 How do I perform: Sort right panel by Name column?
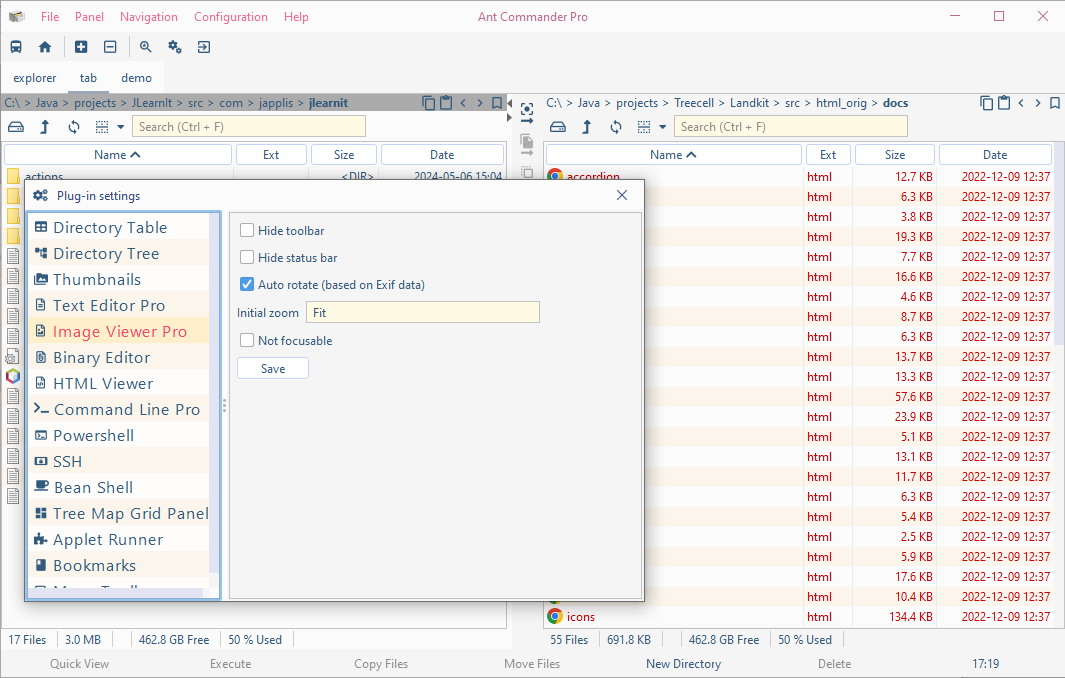(673, 155)
